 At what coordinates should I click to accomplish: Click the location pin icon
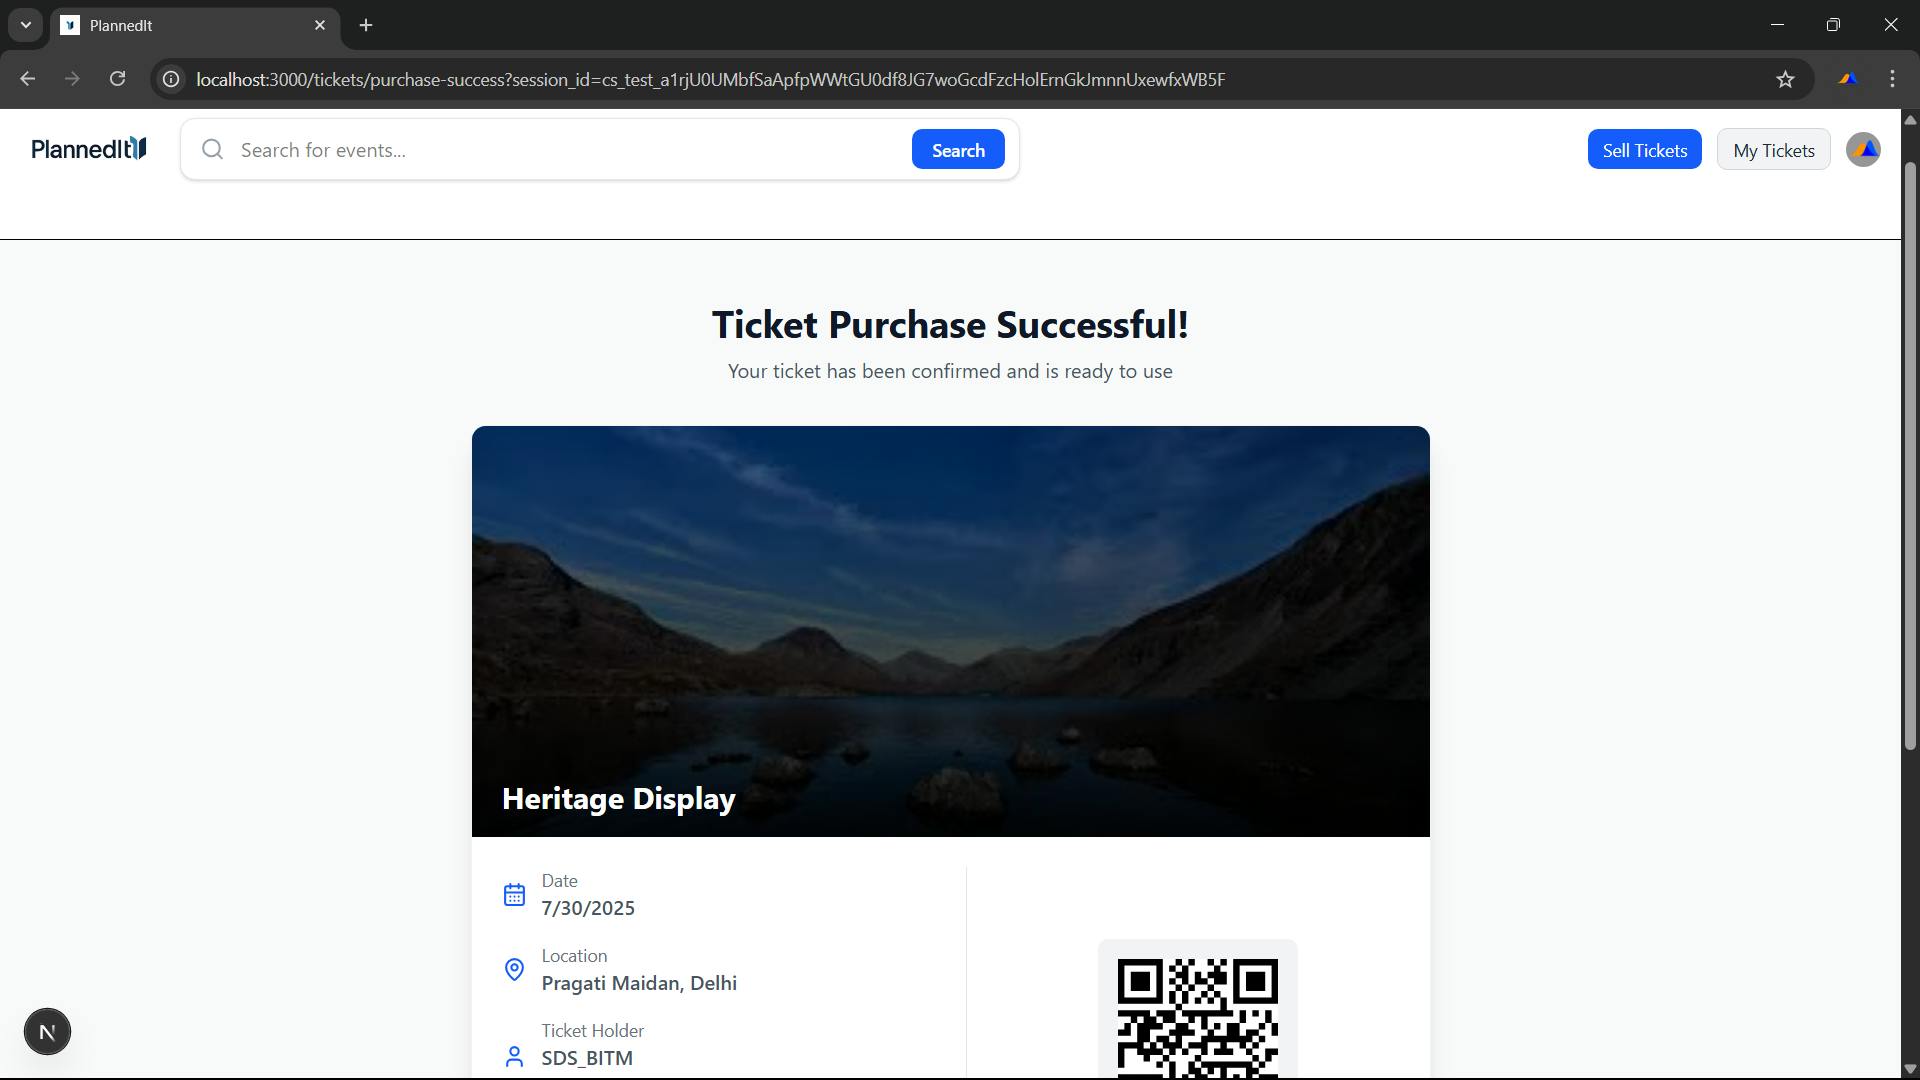tap(514, 970)
